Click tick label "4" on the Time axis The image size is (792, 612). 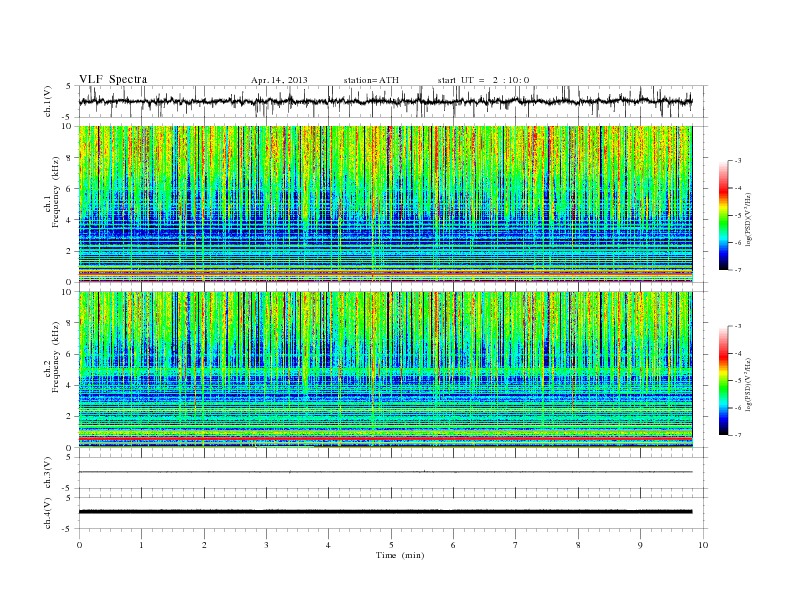pos(328,545)
